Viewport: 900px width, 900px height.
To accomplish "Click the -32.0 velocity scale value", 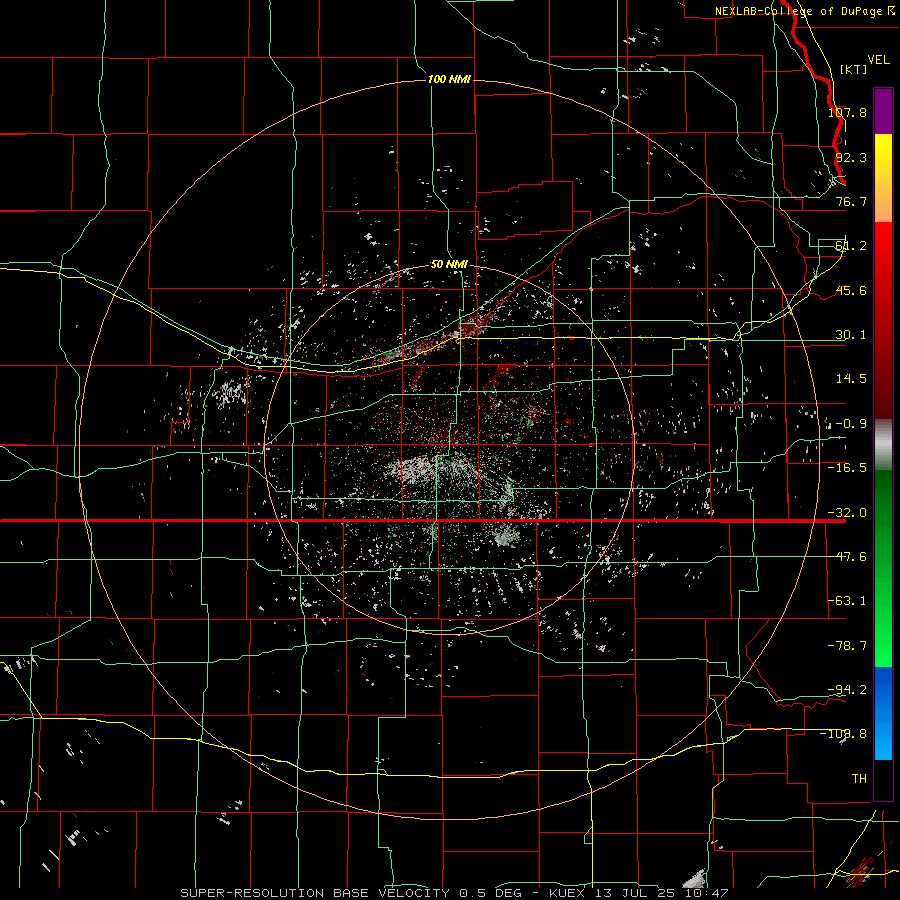I will 847,513.
